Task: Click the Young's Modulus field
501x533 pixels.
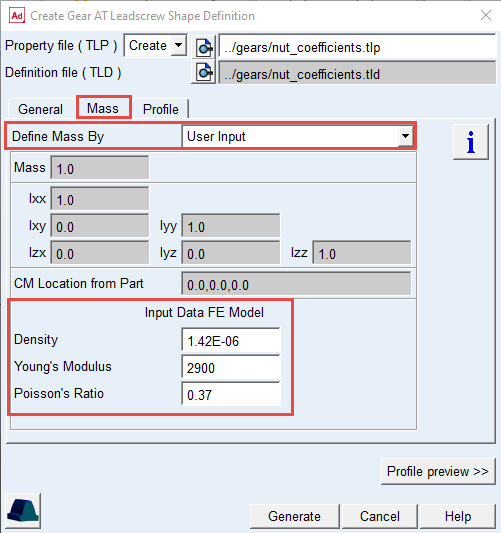Action: 231,367
